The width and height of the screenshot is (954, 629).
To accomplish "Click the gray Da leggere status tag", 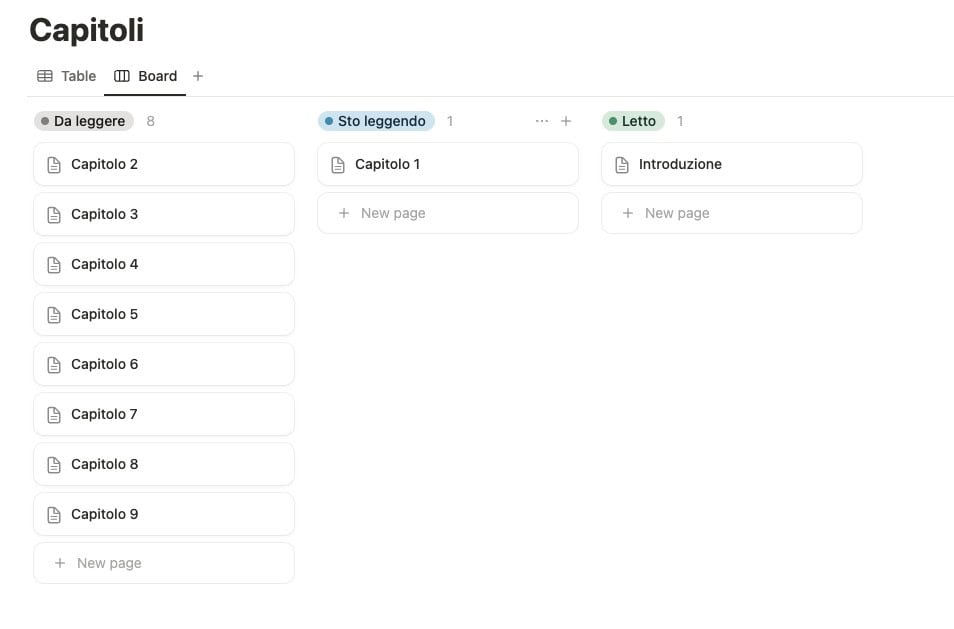I will [84, 121].
